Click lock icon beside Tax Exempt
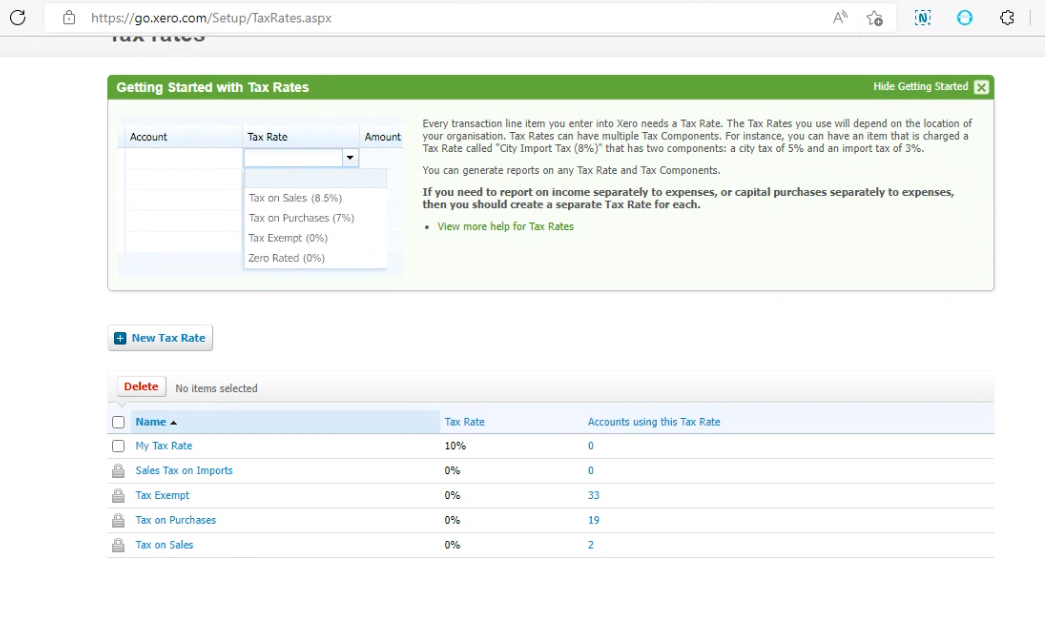Screen dimensions: 1045x641 click(118, 496)
